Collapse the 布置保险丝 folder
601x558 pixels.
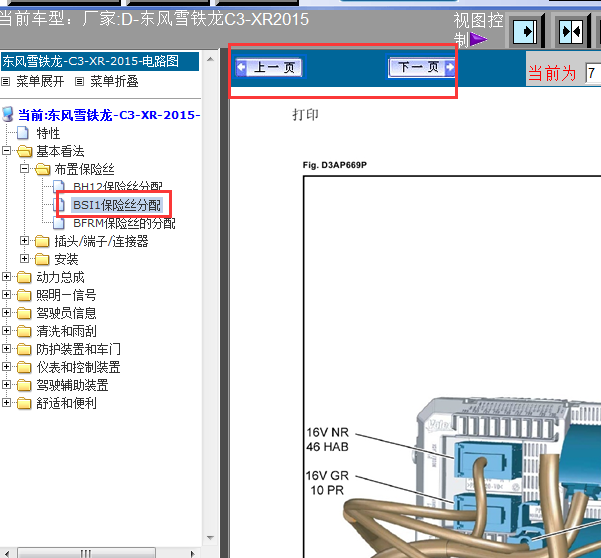[x=24, y=169]
